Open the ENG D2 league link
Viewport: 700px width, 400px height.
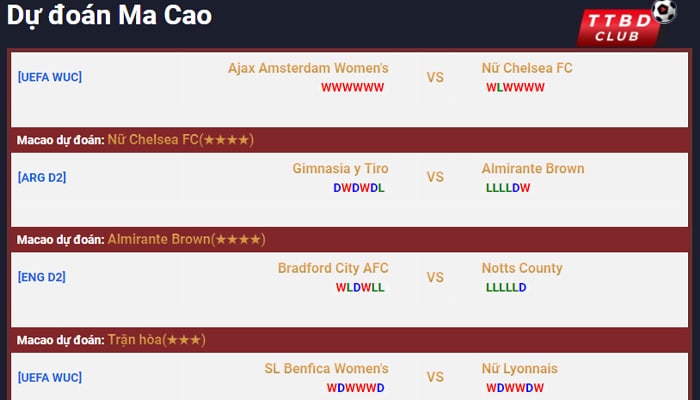coord(42,277)
